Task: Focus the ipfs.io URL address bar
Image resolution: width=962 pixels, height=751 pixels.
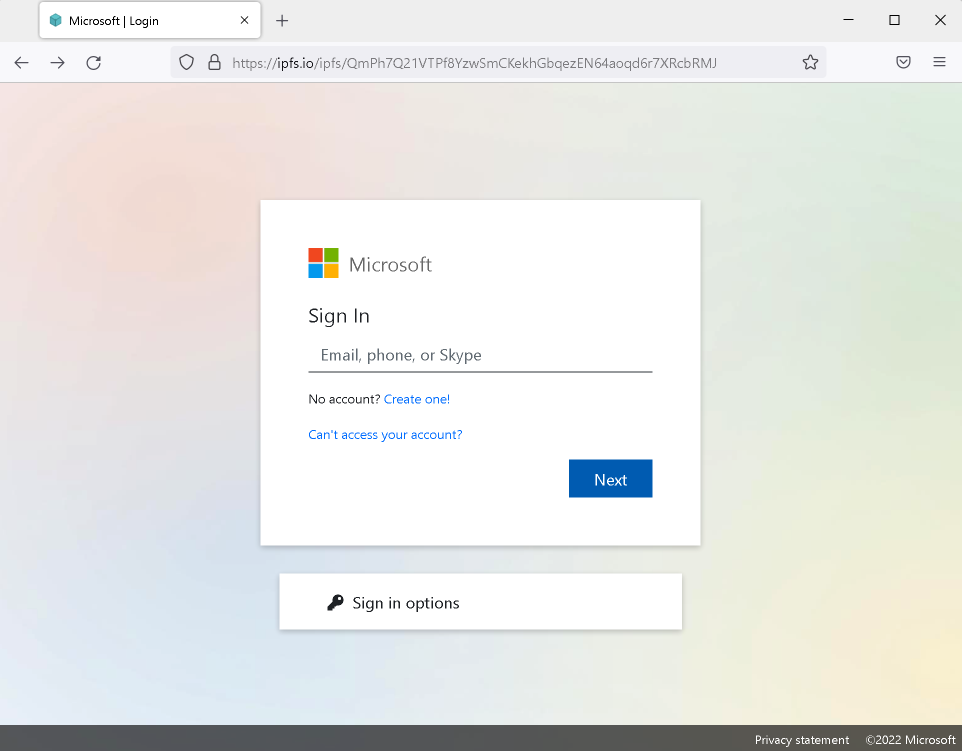Action: pos(500,62)
